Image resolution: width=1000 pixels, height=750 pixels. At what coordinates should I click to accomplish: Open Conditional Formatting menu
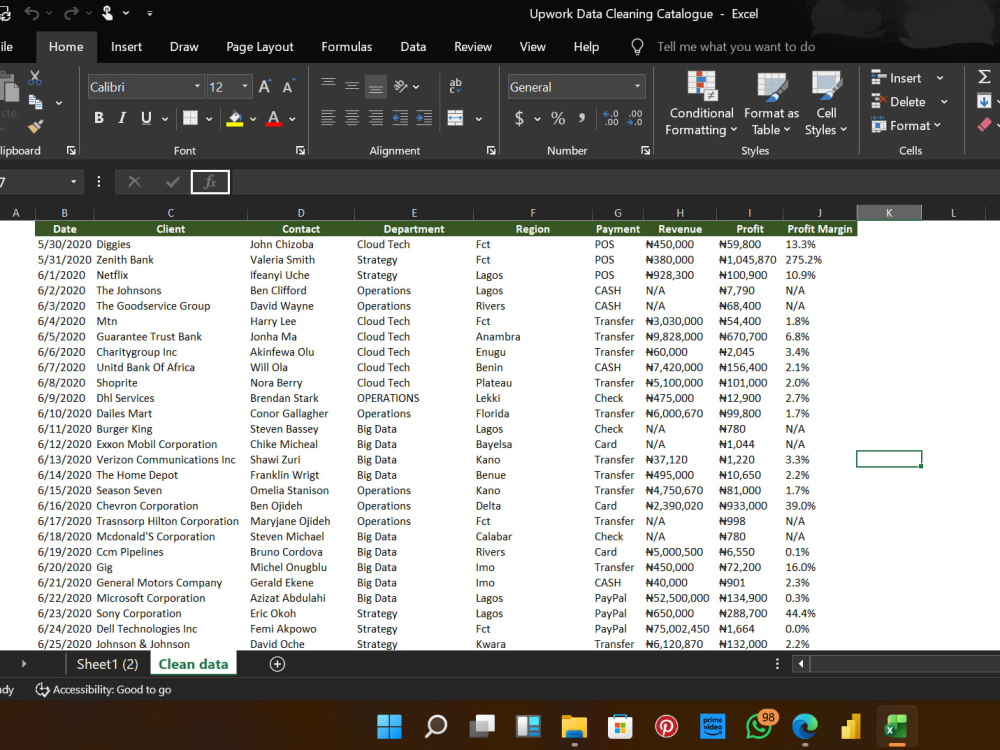tap(701, 103)
